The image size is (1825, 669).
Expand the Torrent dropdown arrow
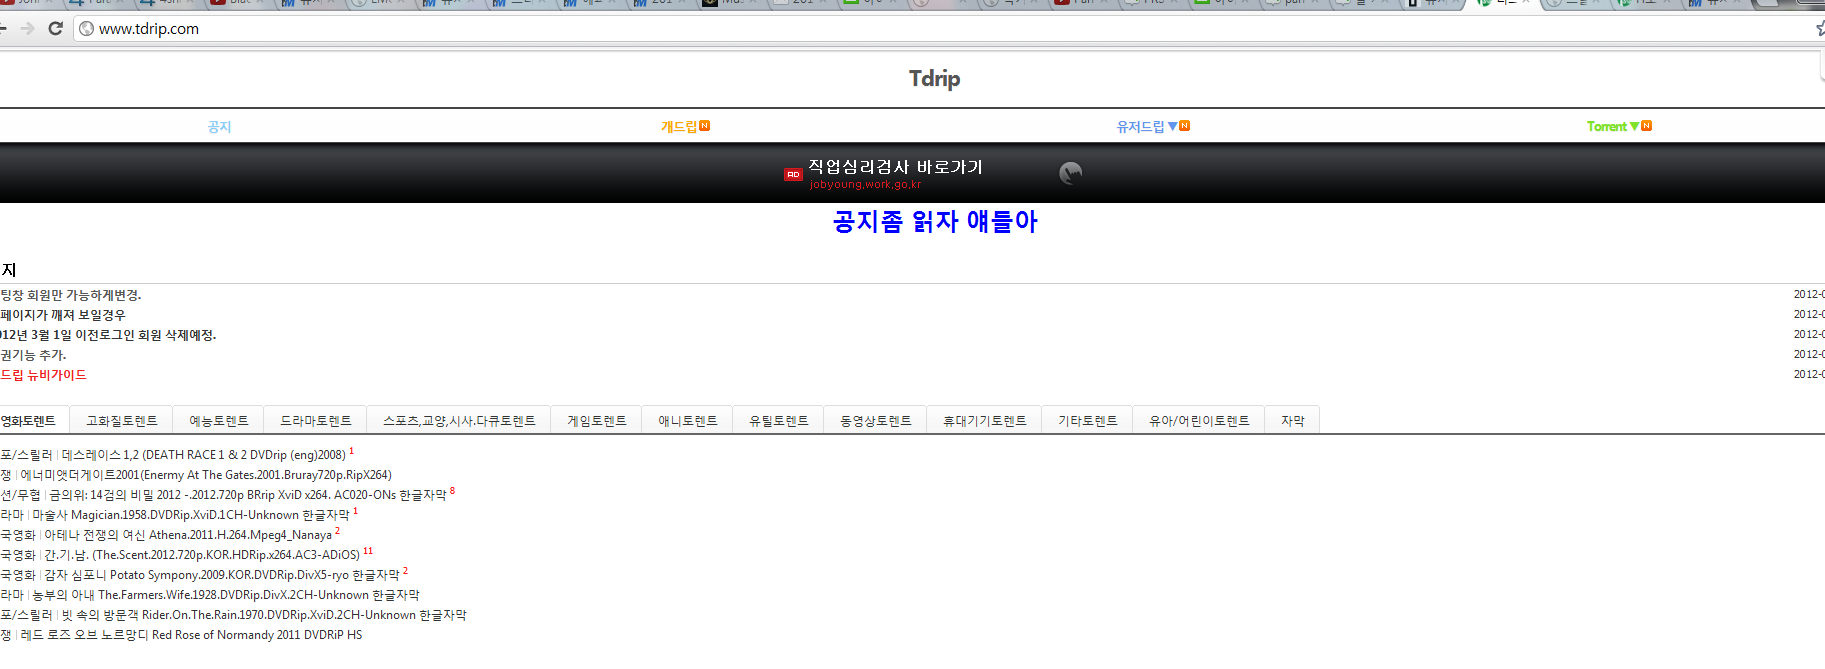[x=1635, y=127]
